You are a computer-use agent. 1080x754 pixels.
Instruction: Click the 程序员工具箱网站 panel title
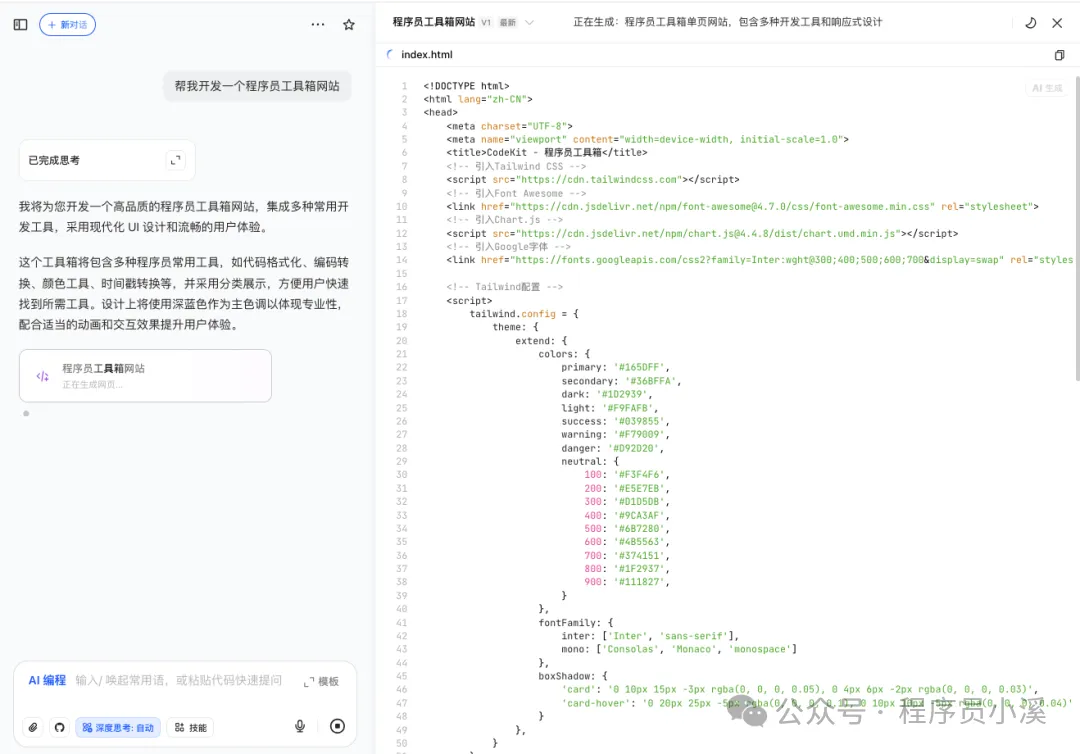(x=434, y=22)
